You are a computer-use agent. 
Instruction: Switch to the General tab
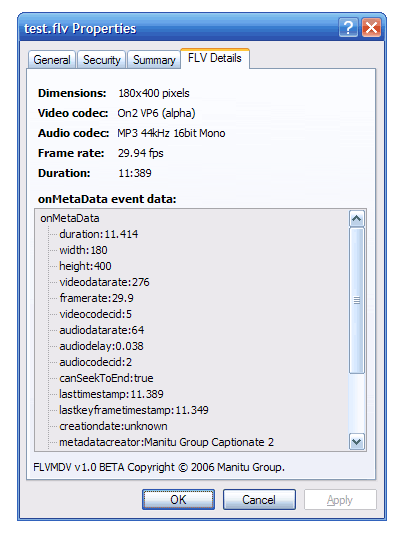tap(52, 60)
